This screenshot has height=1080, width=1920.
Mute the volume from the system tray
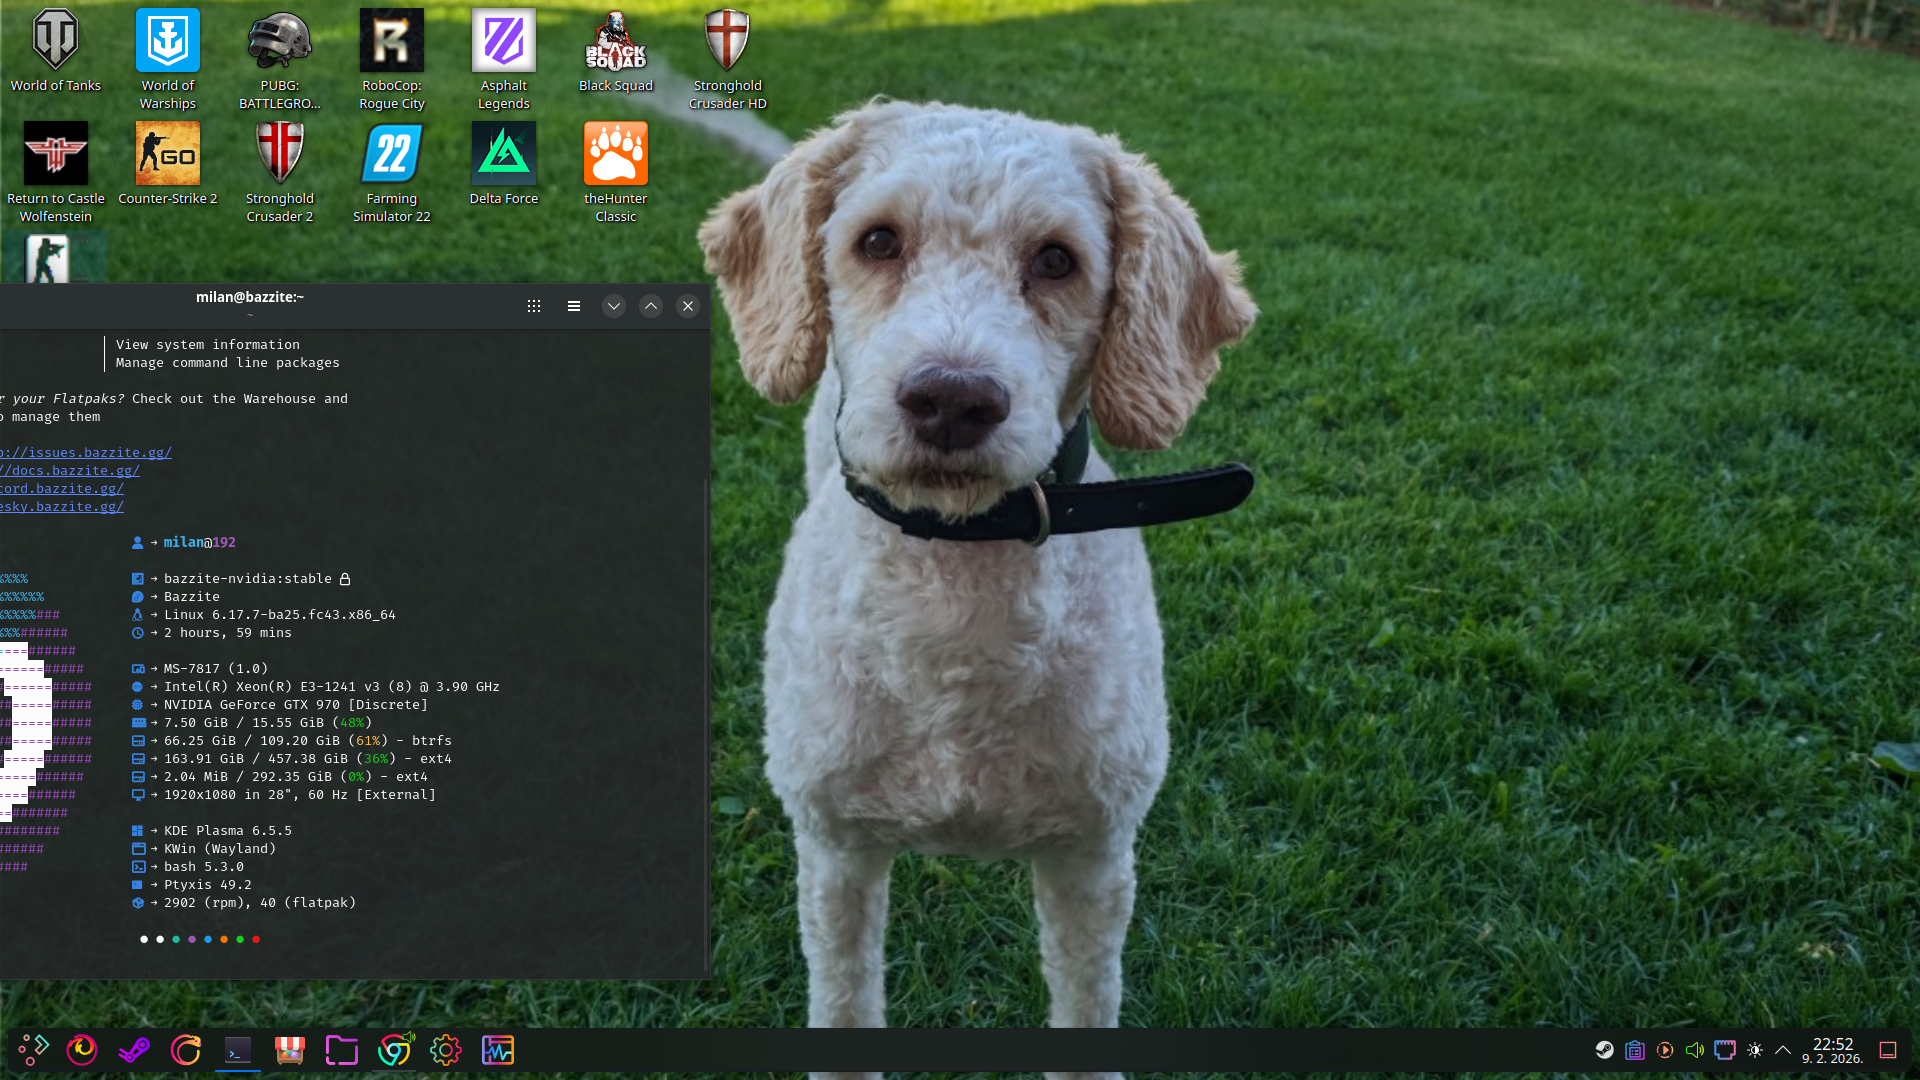[1695, 1050]
